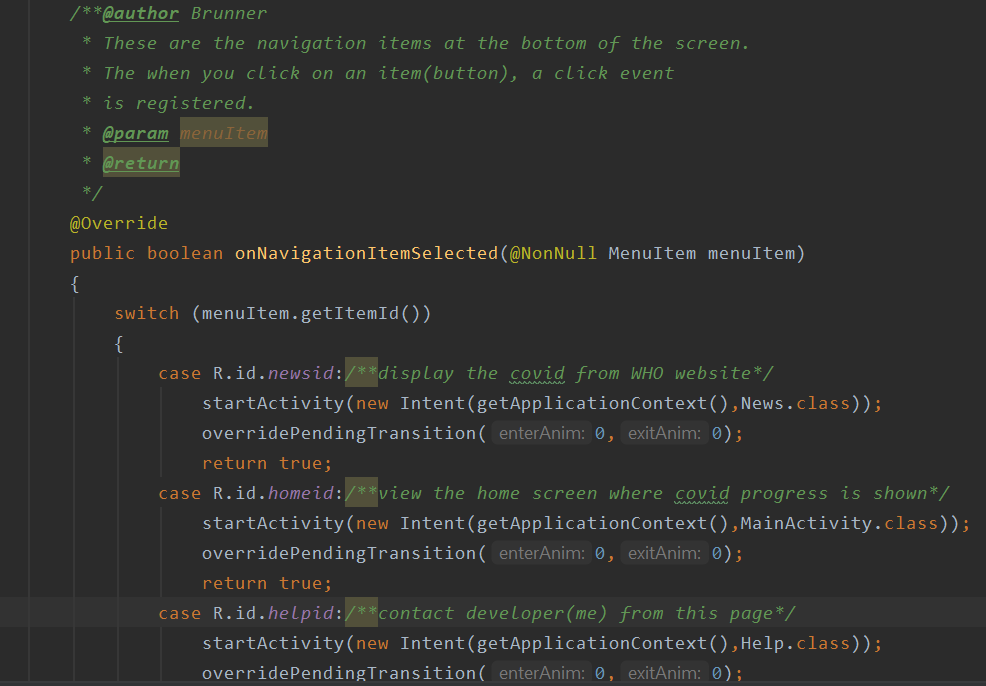This screenshot has width=986, height=686.
Task: Click the word WHO in the comment
Action: coord(647,373)
